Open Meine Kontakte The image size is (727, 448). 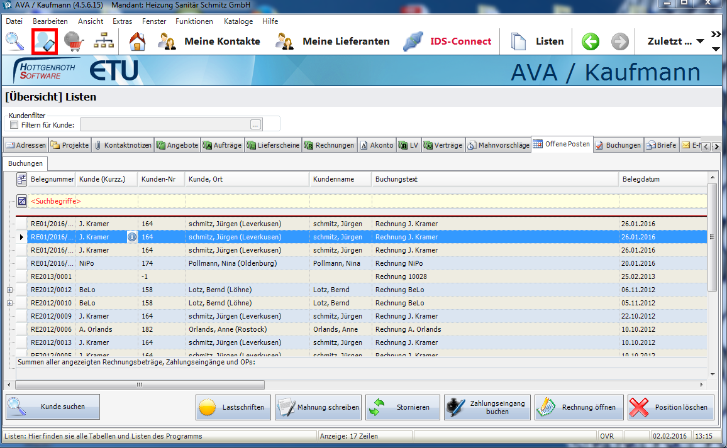click(209, 41)
